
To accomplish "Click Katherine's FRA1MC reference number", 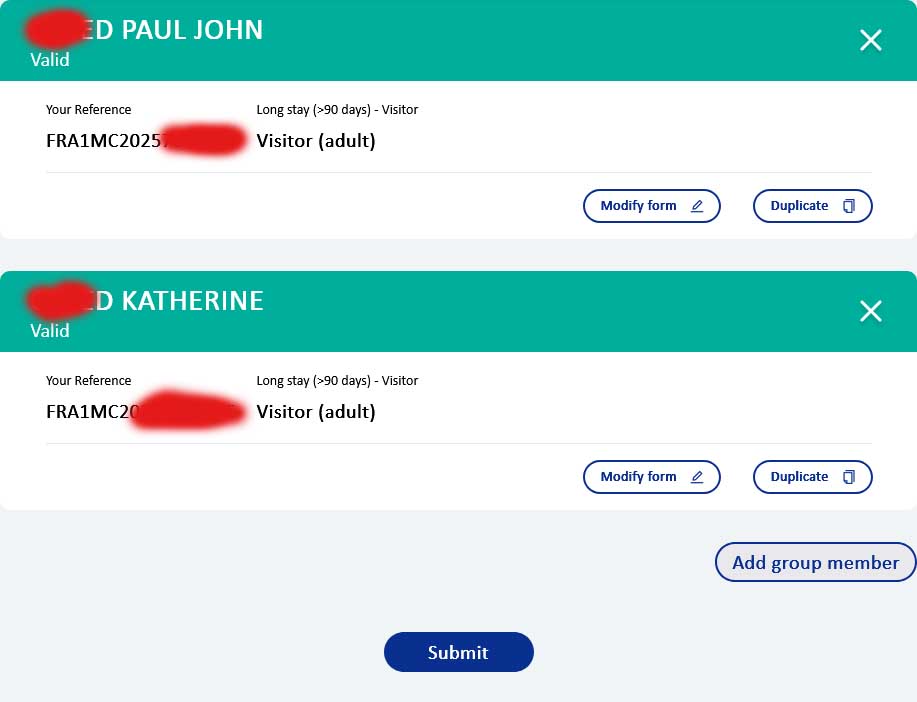I will point(88,412).
